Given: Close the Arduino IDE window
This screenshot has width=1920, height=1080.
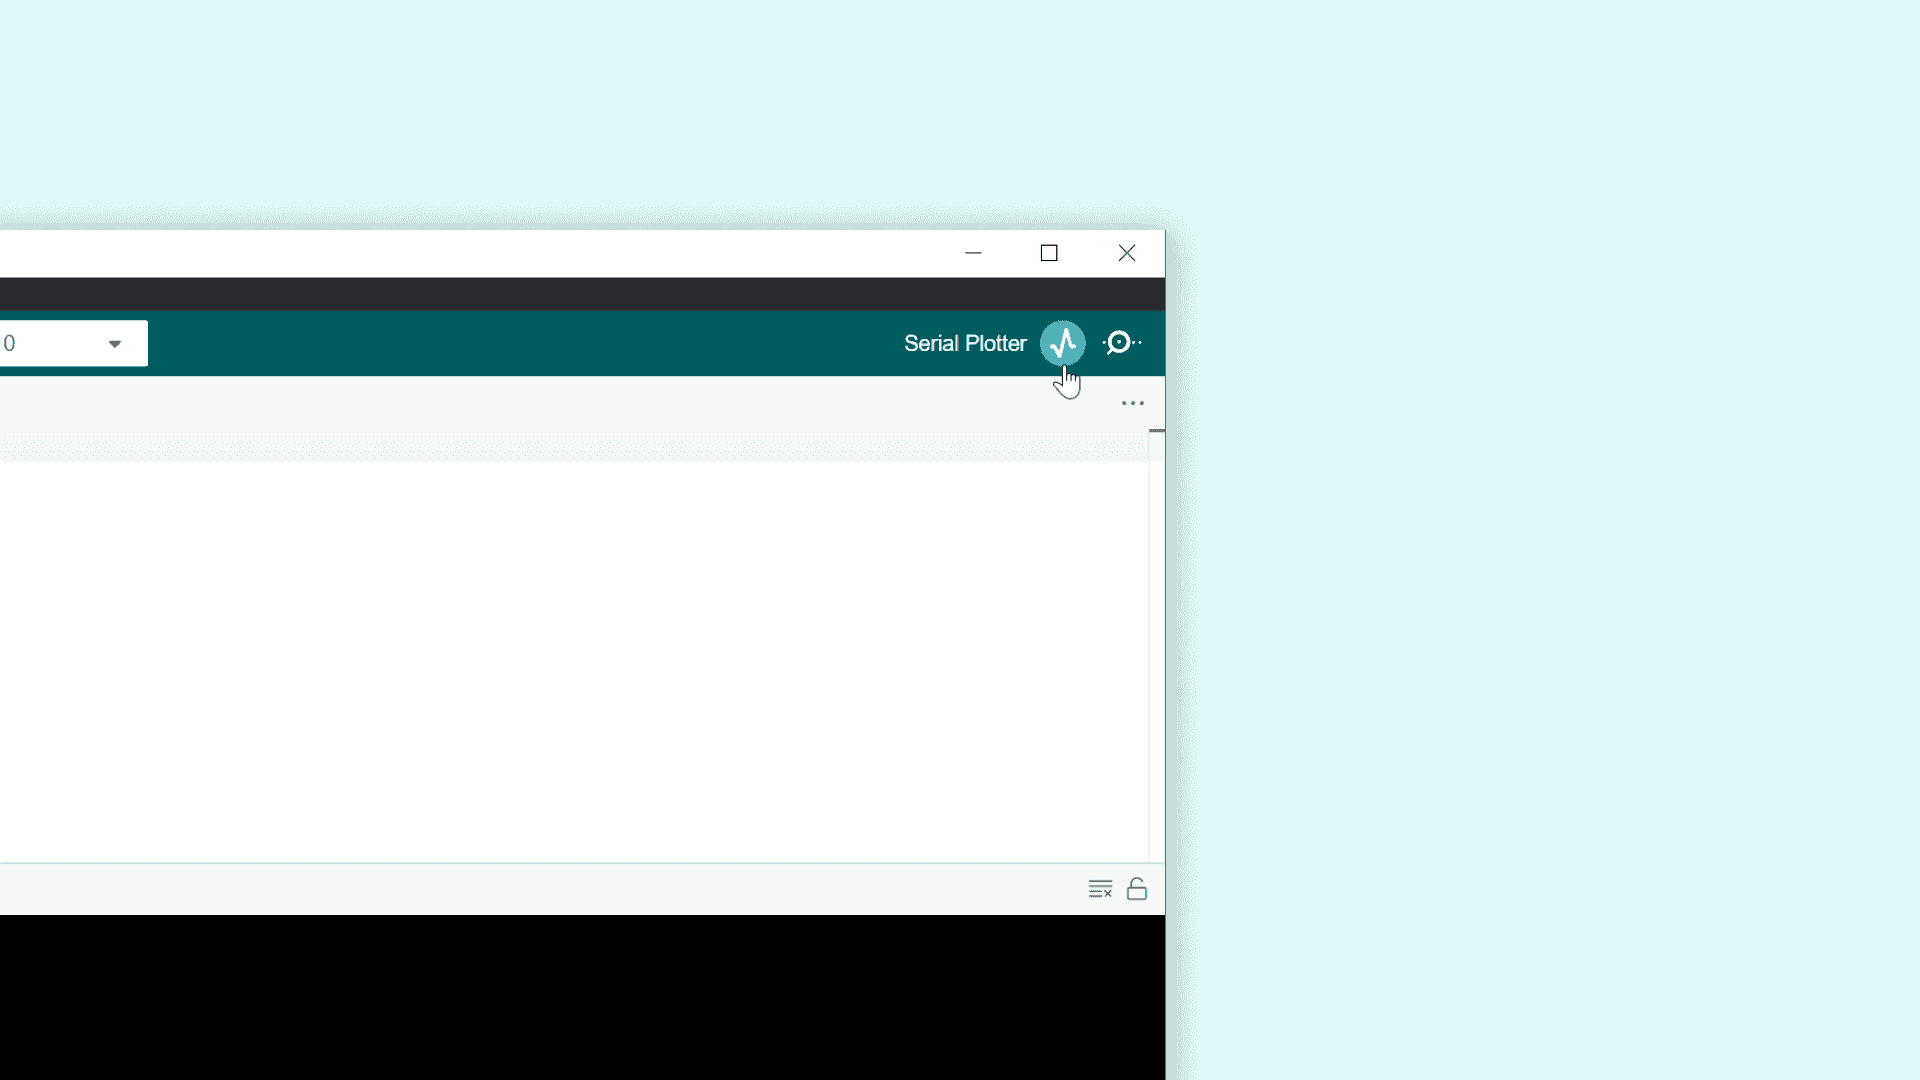Looking at the screenshot, I should 1127,253.
